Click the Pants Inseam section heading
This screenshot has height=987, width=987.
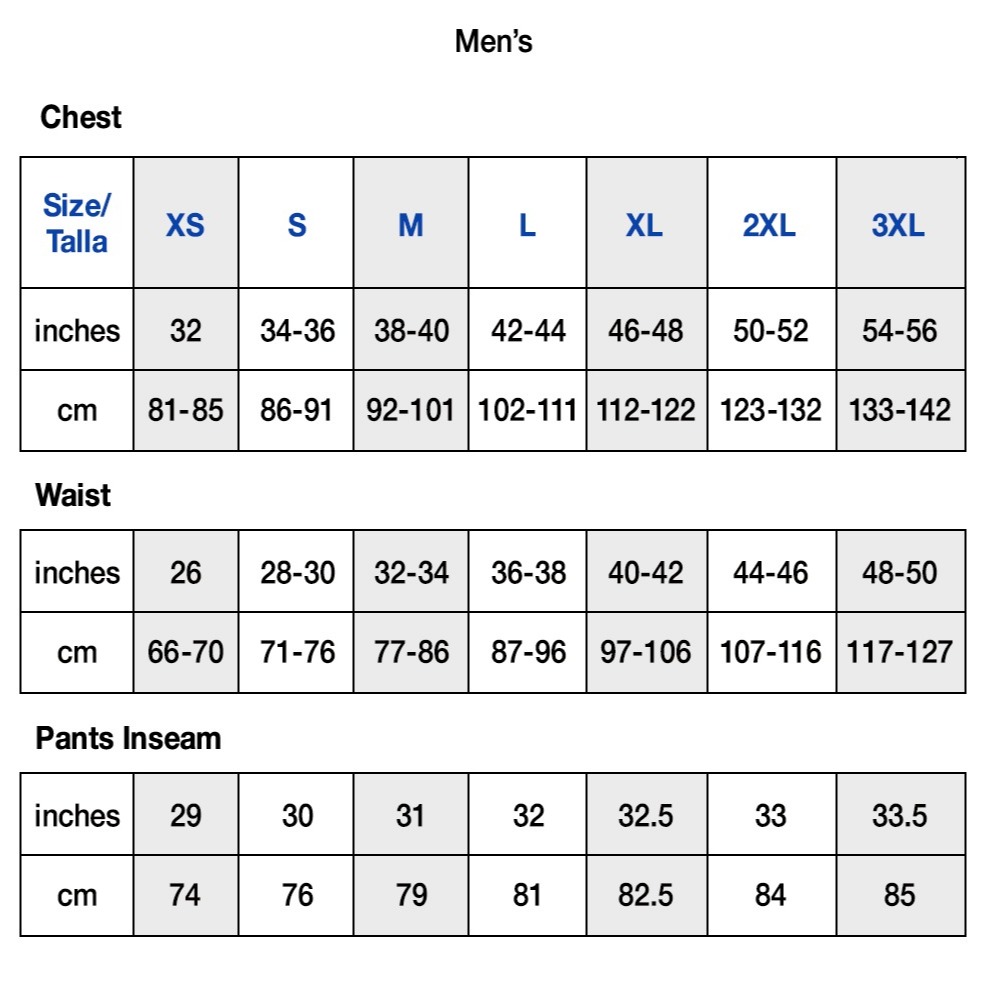[x=128, y=739]
